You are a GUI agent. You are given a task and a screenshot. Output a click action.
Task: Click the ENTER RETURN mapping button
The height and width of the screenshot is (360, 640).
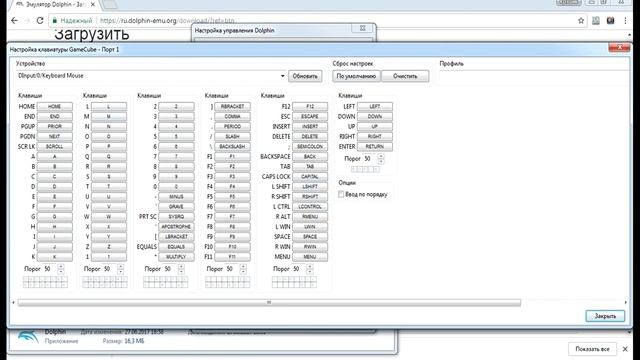pyautogui.click(x=375, y=147)
